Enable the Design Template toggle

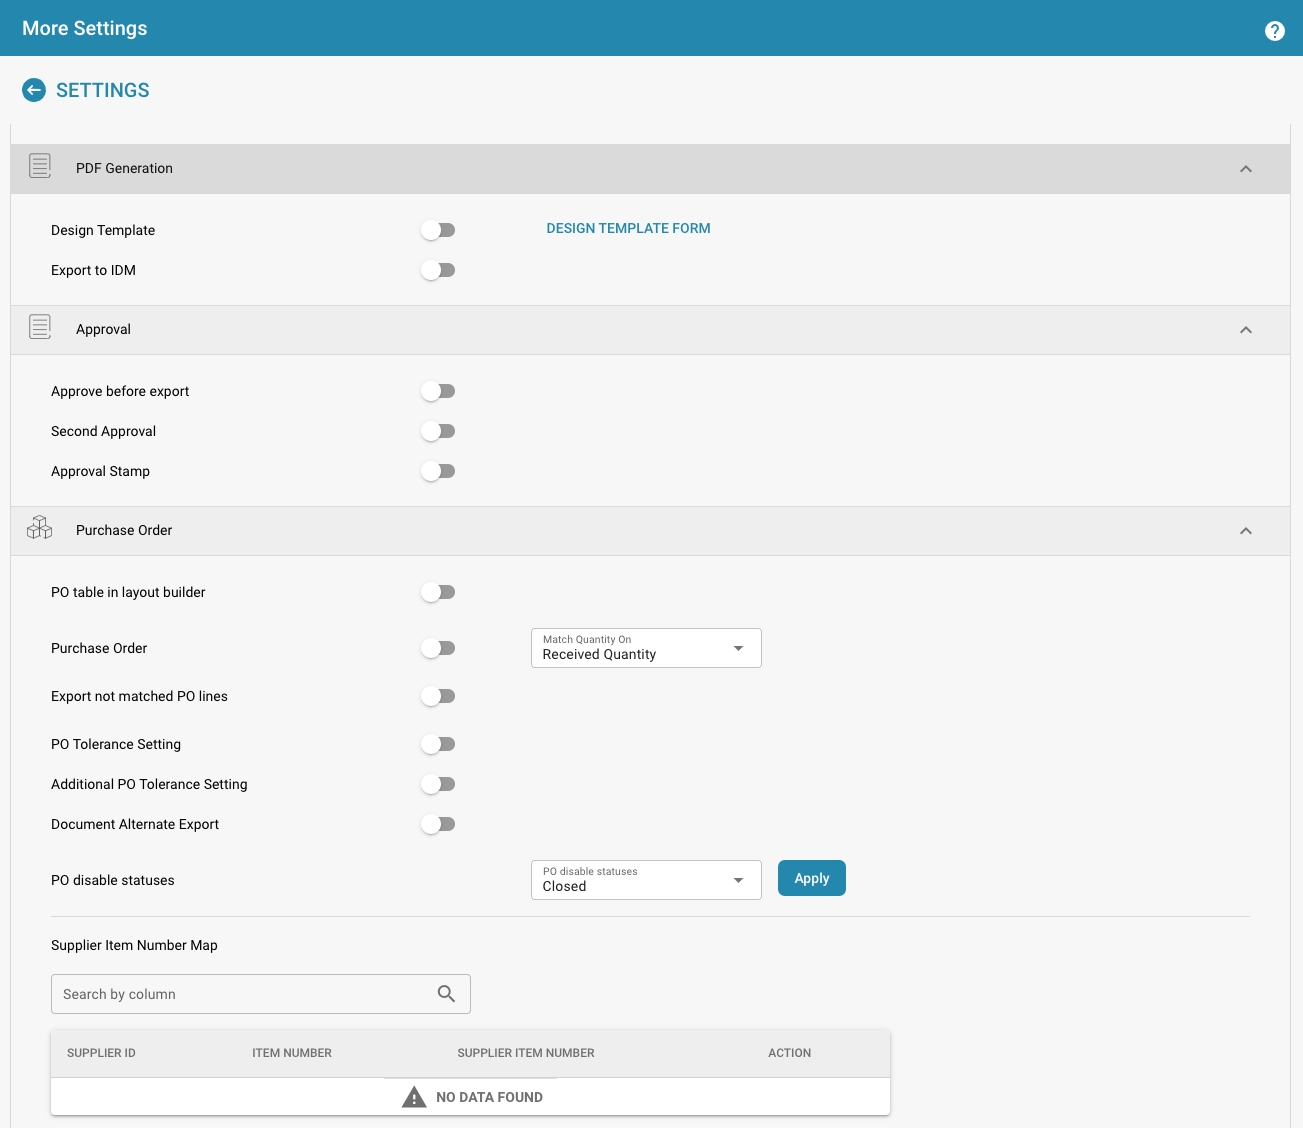pos(438,231)
